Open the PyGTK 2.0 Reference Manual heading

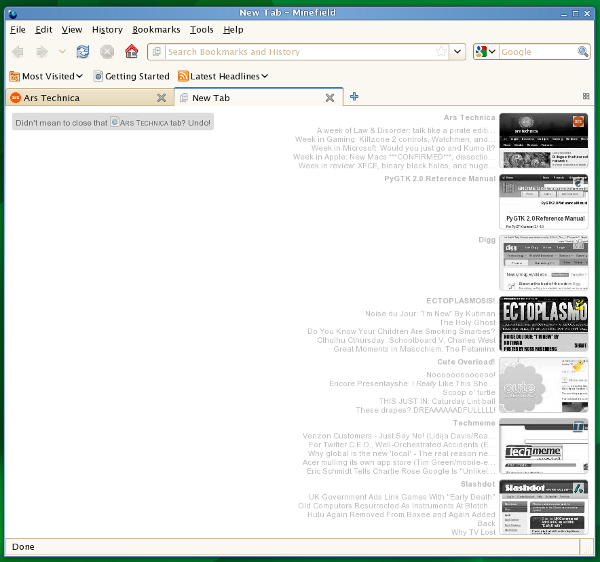440,179
